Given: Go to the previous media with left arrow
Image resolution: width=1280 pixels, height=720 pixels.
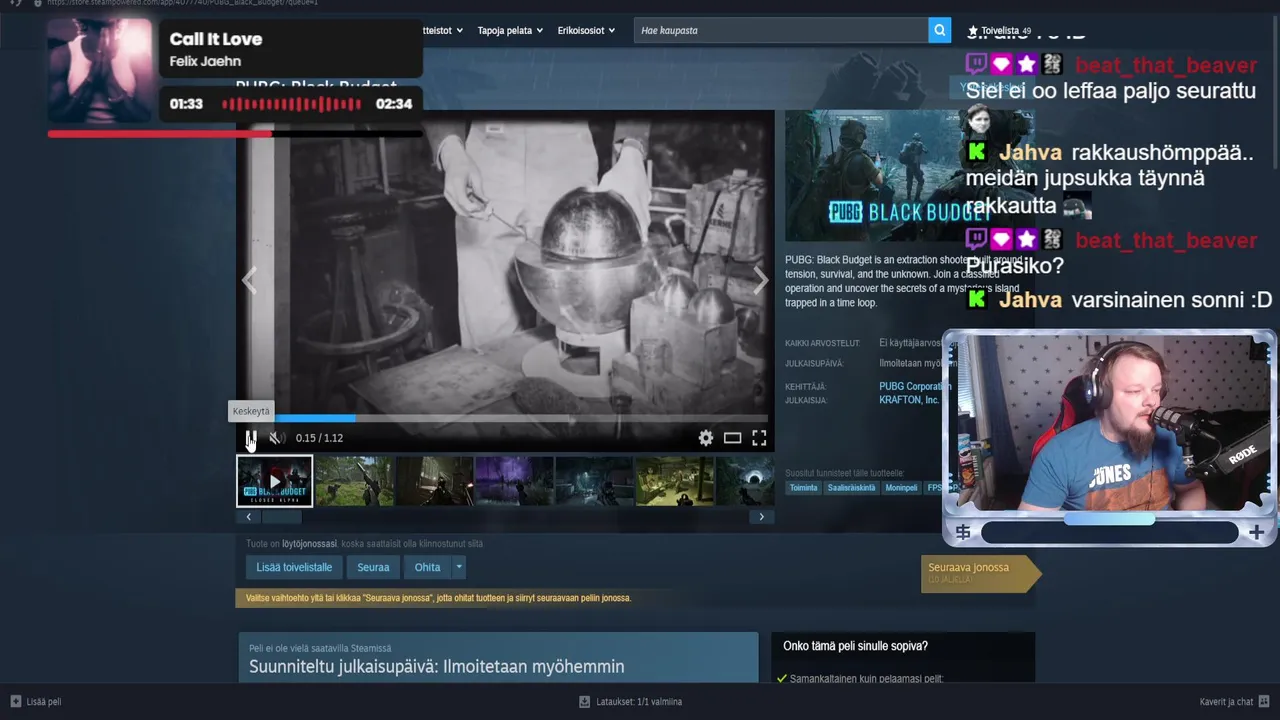Looking at the screenshot, I should (x=250, y=281).
